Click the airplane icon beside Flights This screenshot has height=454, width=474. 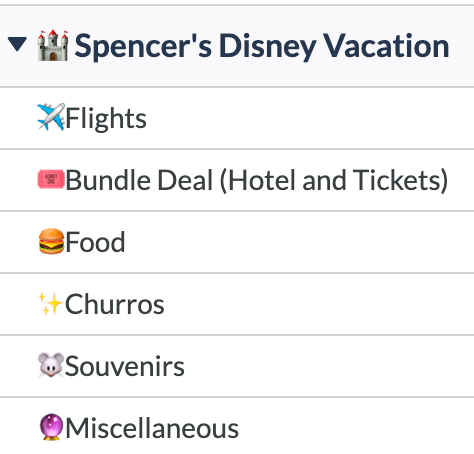tap(51, 117)
